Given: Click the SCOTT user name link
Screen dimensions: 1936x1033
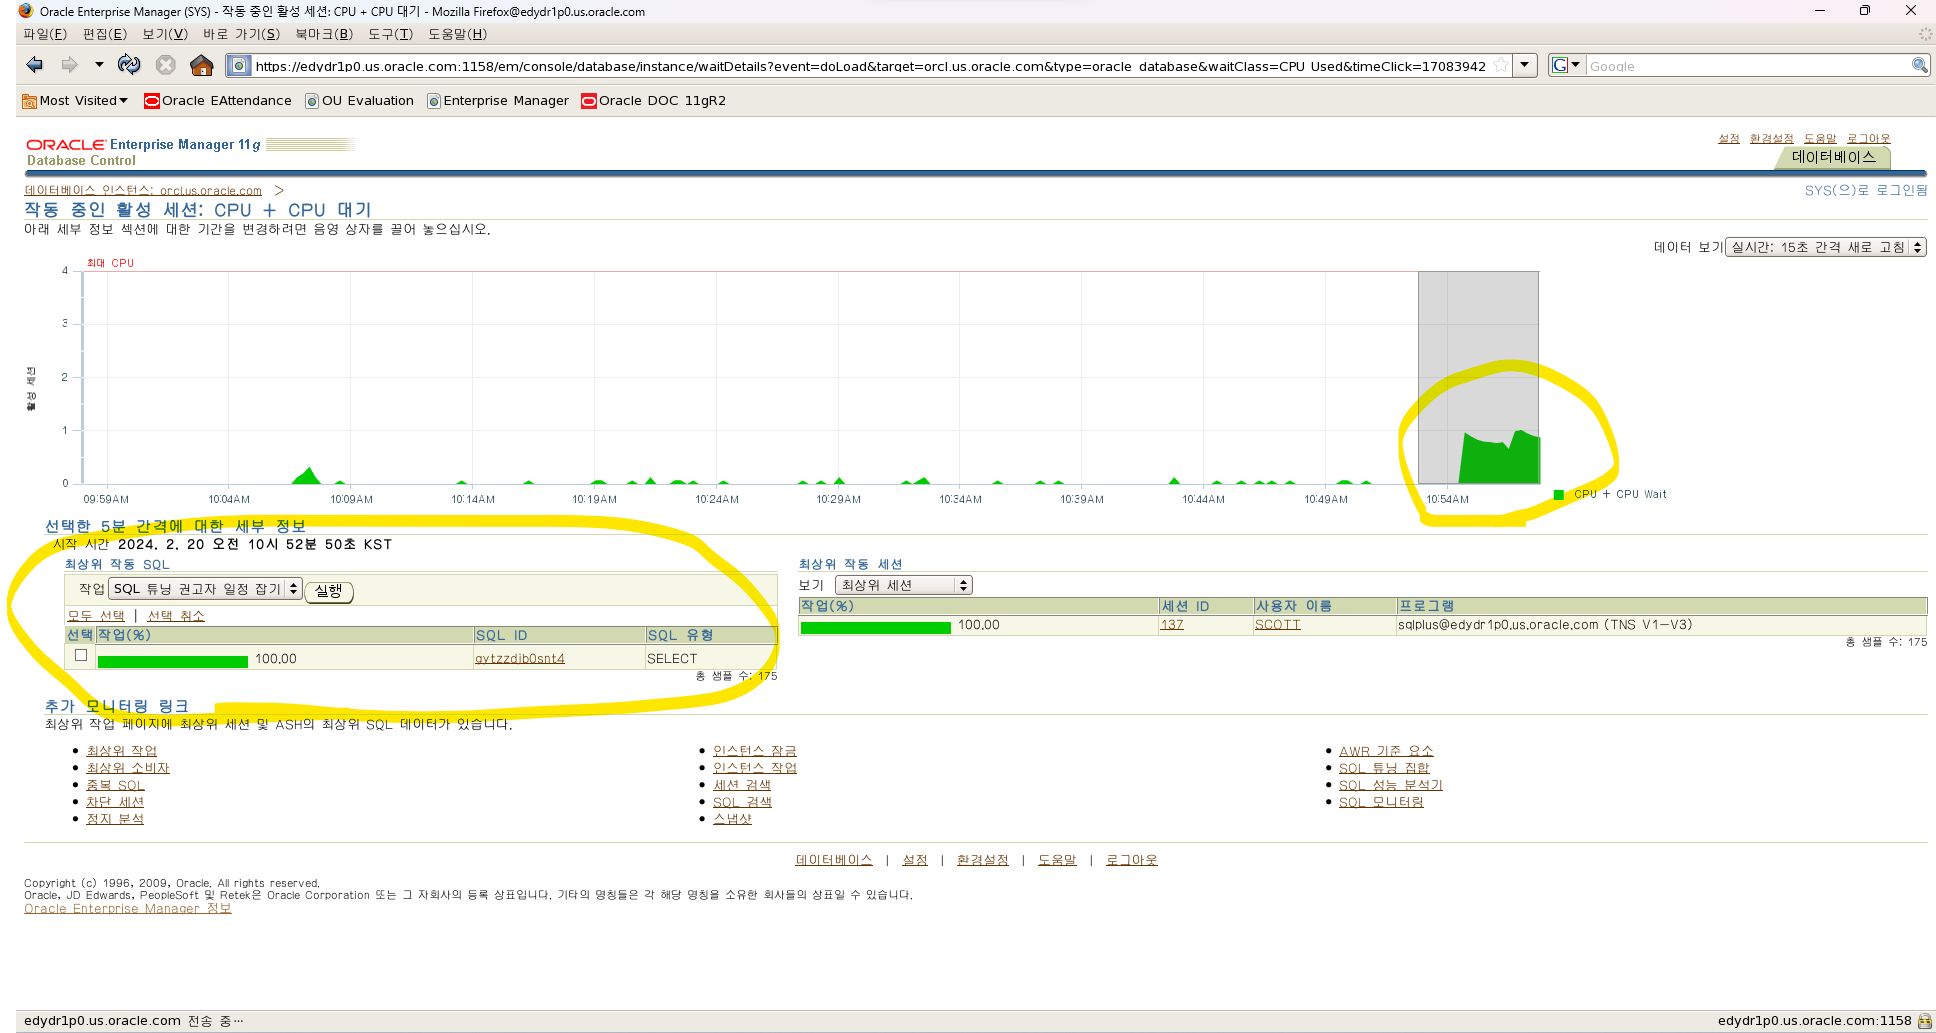Looking at the screenshot, I should (1278, 625).
